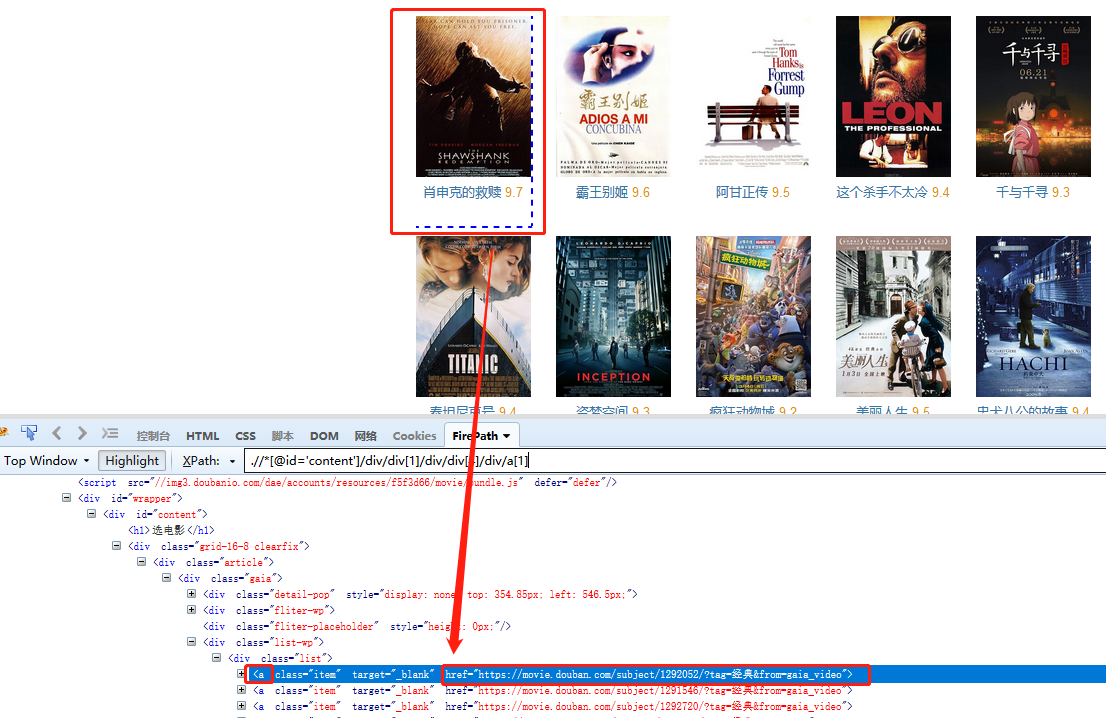Screen dimensions: 1106x718
Task: Switch to the HTML tab
Action: pyautogui.click(x=202, y=436)
